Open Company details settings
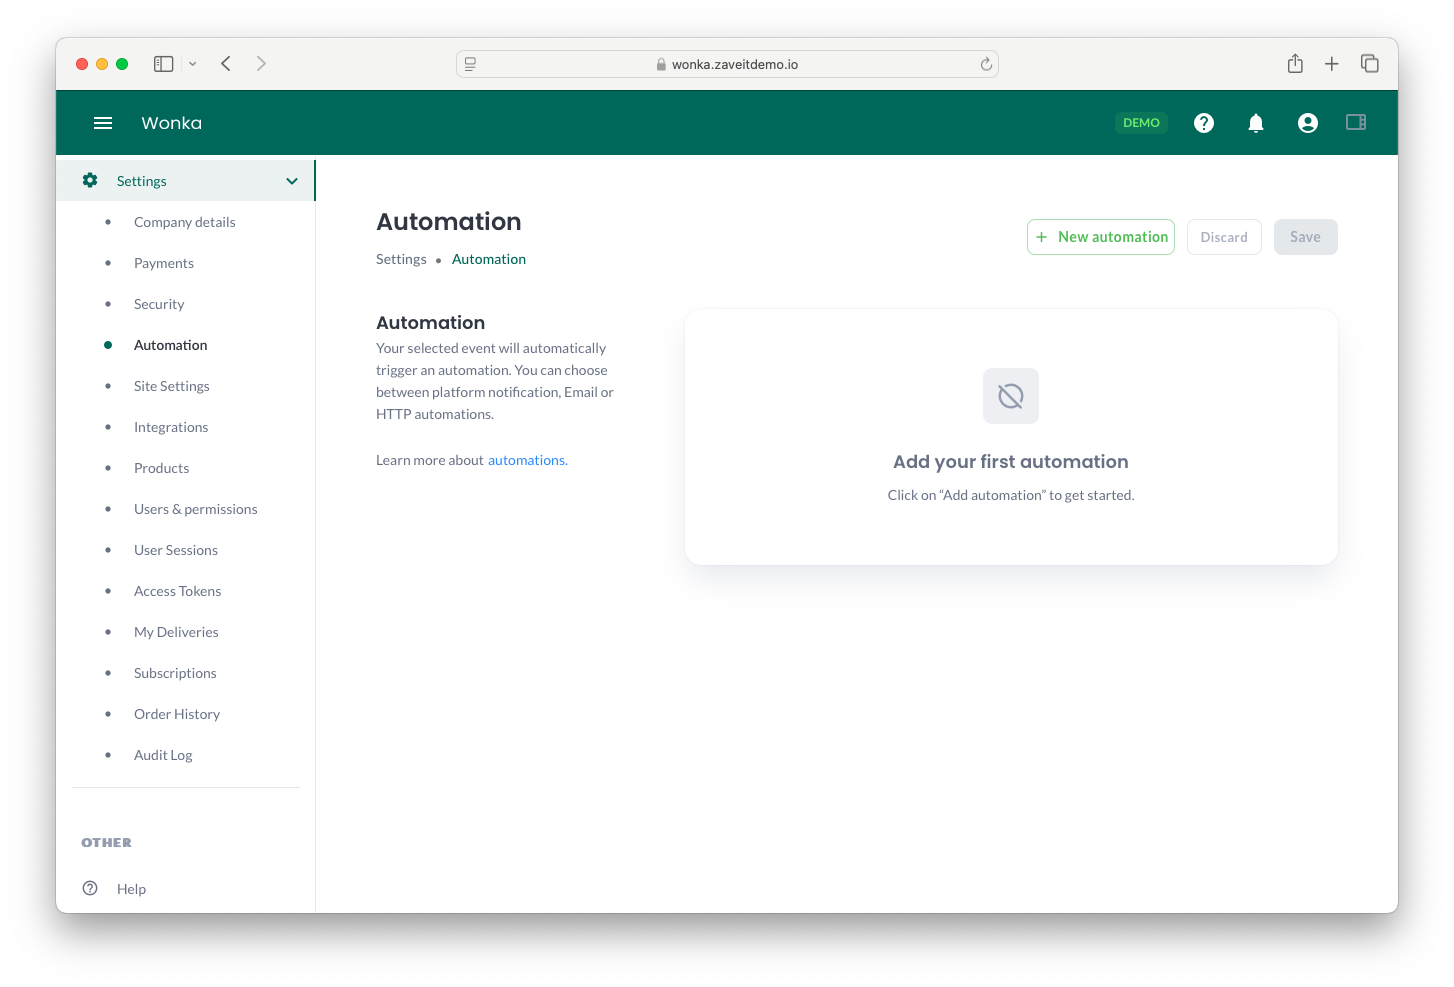The image size is (1454, 987). coord(185,222)
